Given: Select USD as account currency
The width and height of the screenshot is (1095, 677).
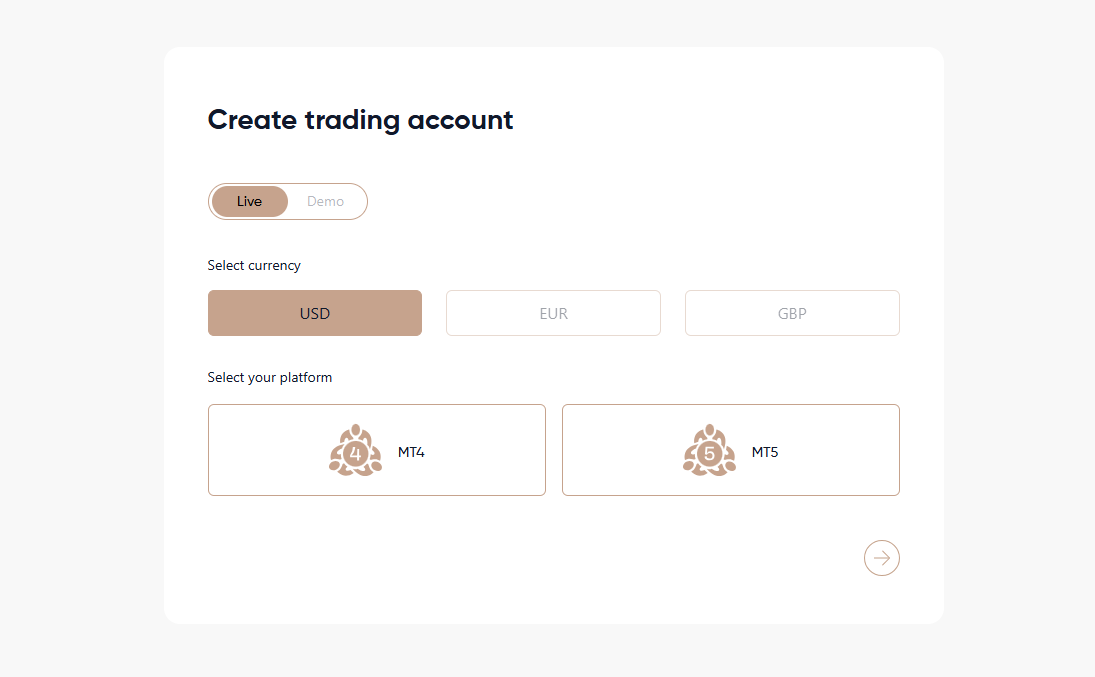Looking at the screenshot, I should (315, 313).
